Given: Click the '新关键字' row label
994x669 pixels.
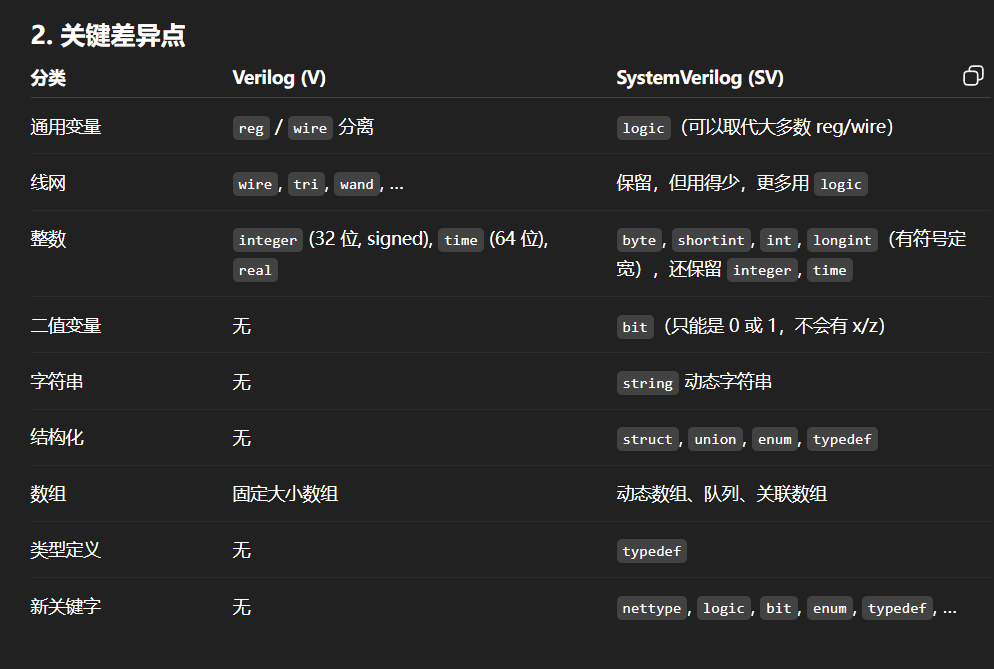Looking at the screenshot, I should [66, 607].
